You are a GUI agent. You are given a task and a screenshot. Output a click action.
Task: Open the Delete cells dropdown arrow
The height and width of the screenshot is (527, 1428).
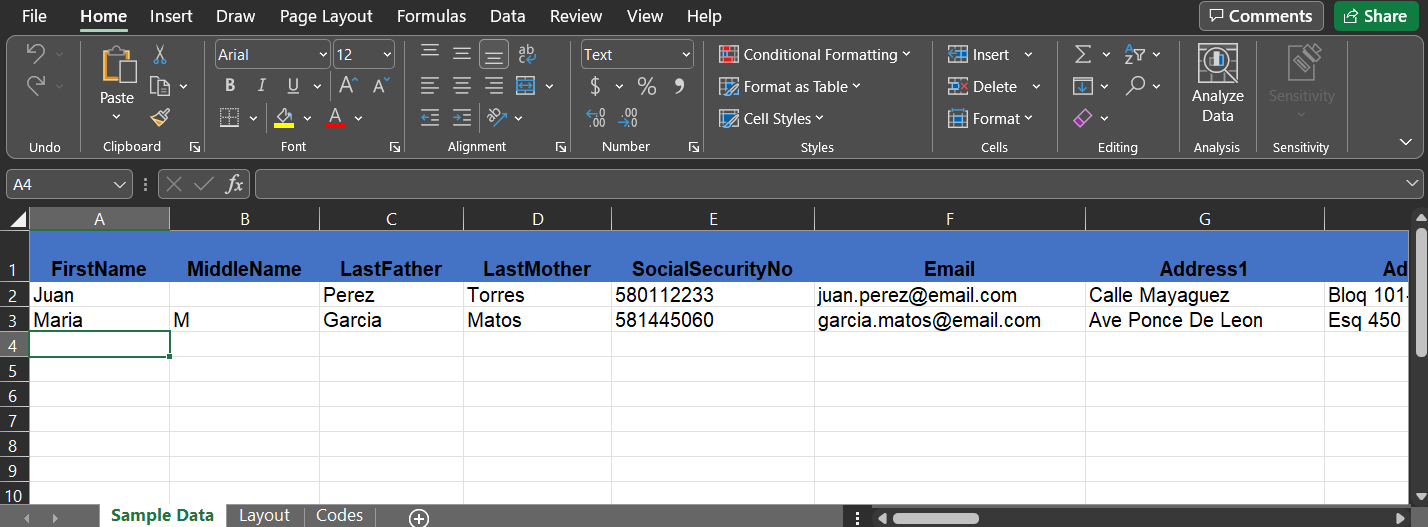click(x=1036, y=86)
